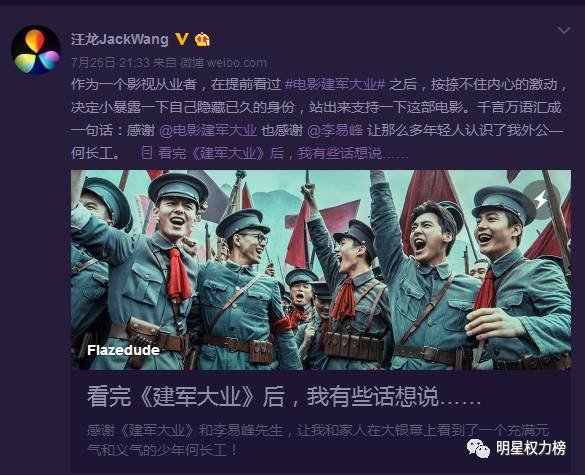
Task: Click the orange V verification badge
Action: (x=181, y=39)
